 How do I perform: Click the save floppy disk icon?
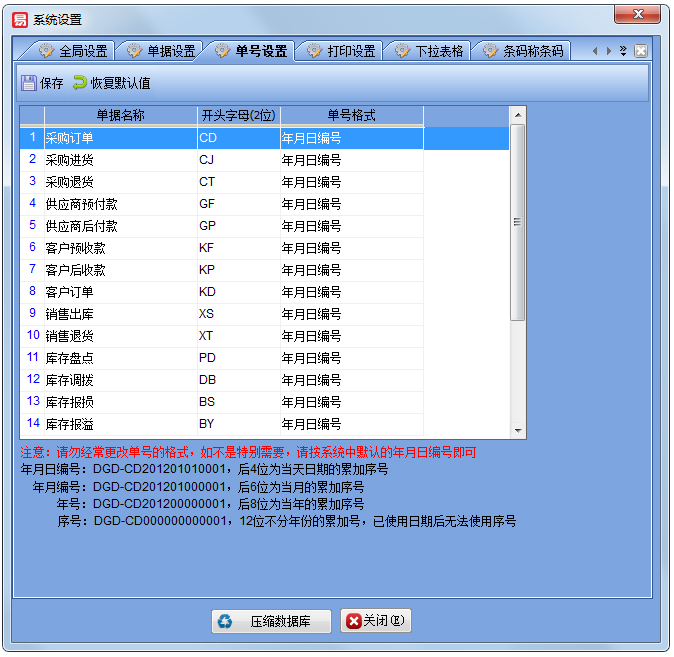[x=28, y=83]
